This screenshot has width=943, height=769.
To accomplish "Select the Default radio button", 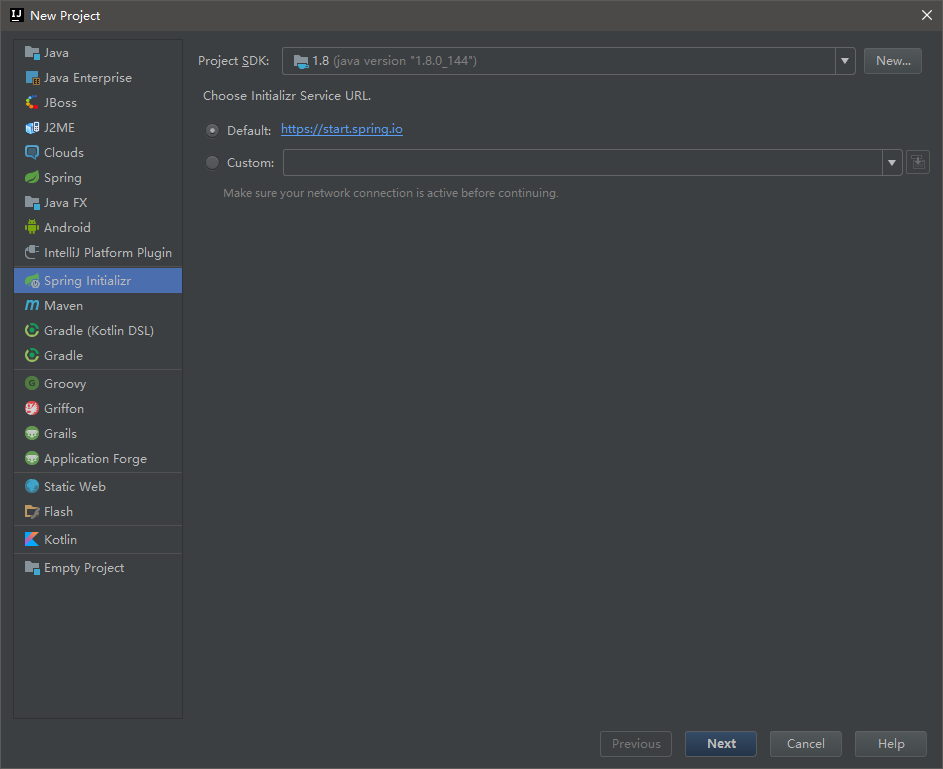I will [212, 130].
